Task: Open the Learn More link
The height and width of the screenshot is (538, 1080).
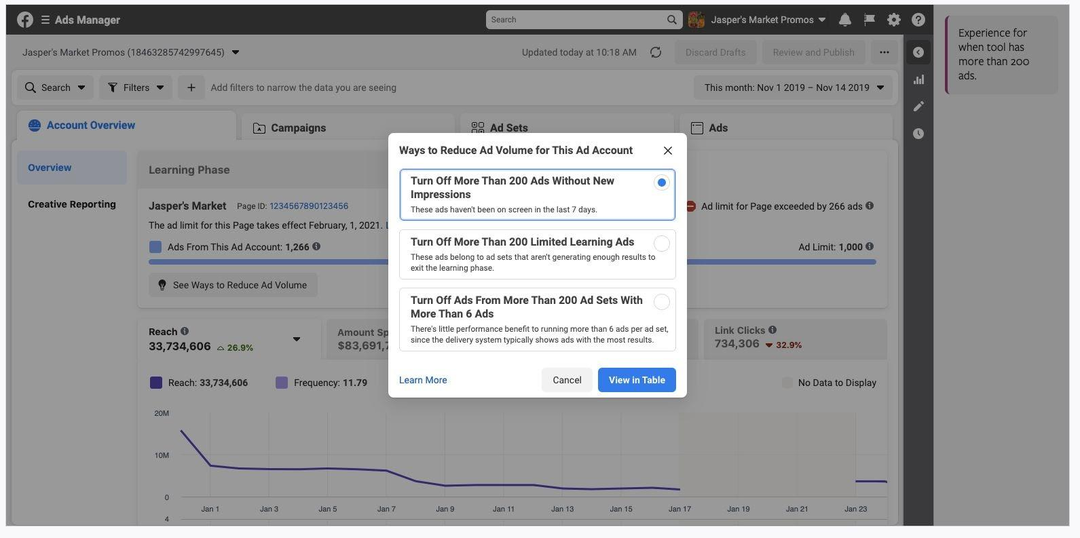Action: [x=423, y=380]
